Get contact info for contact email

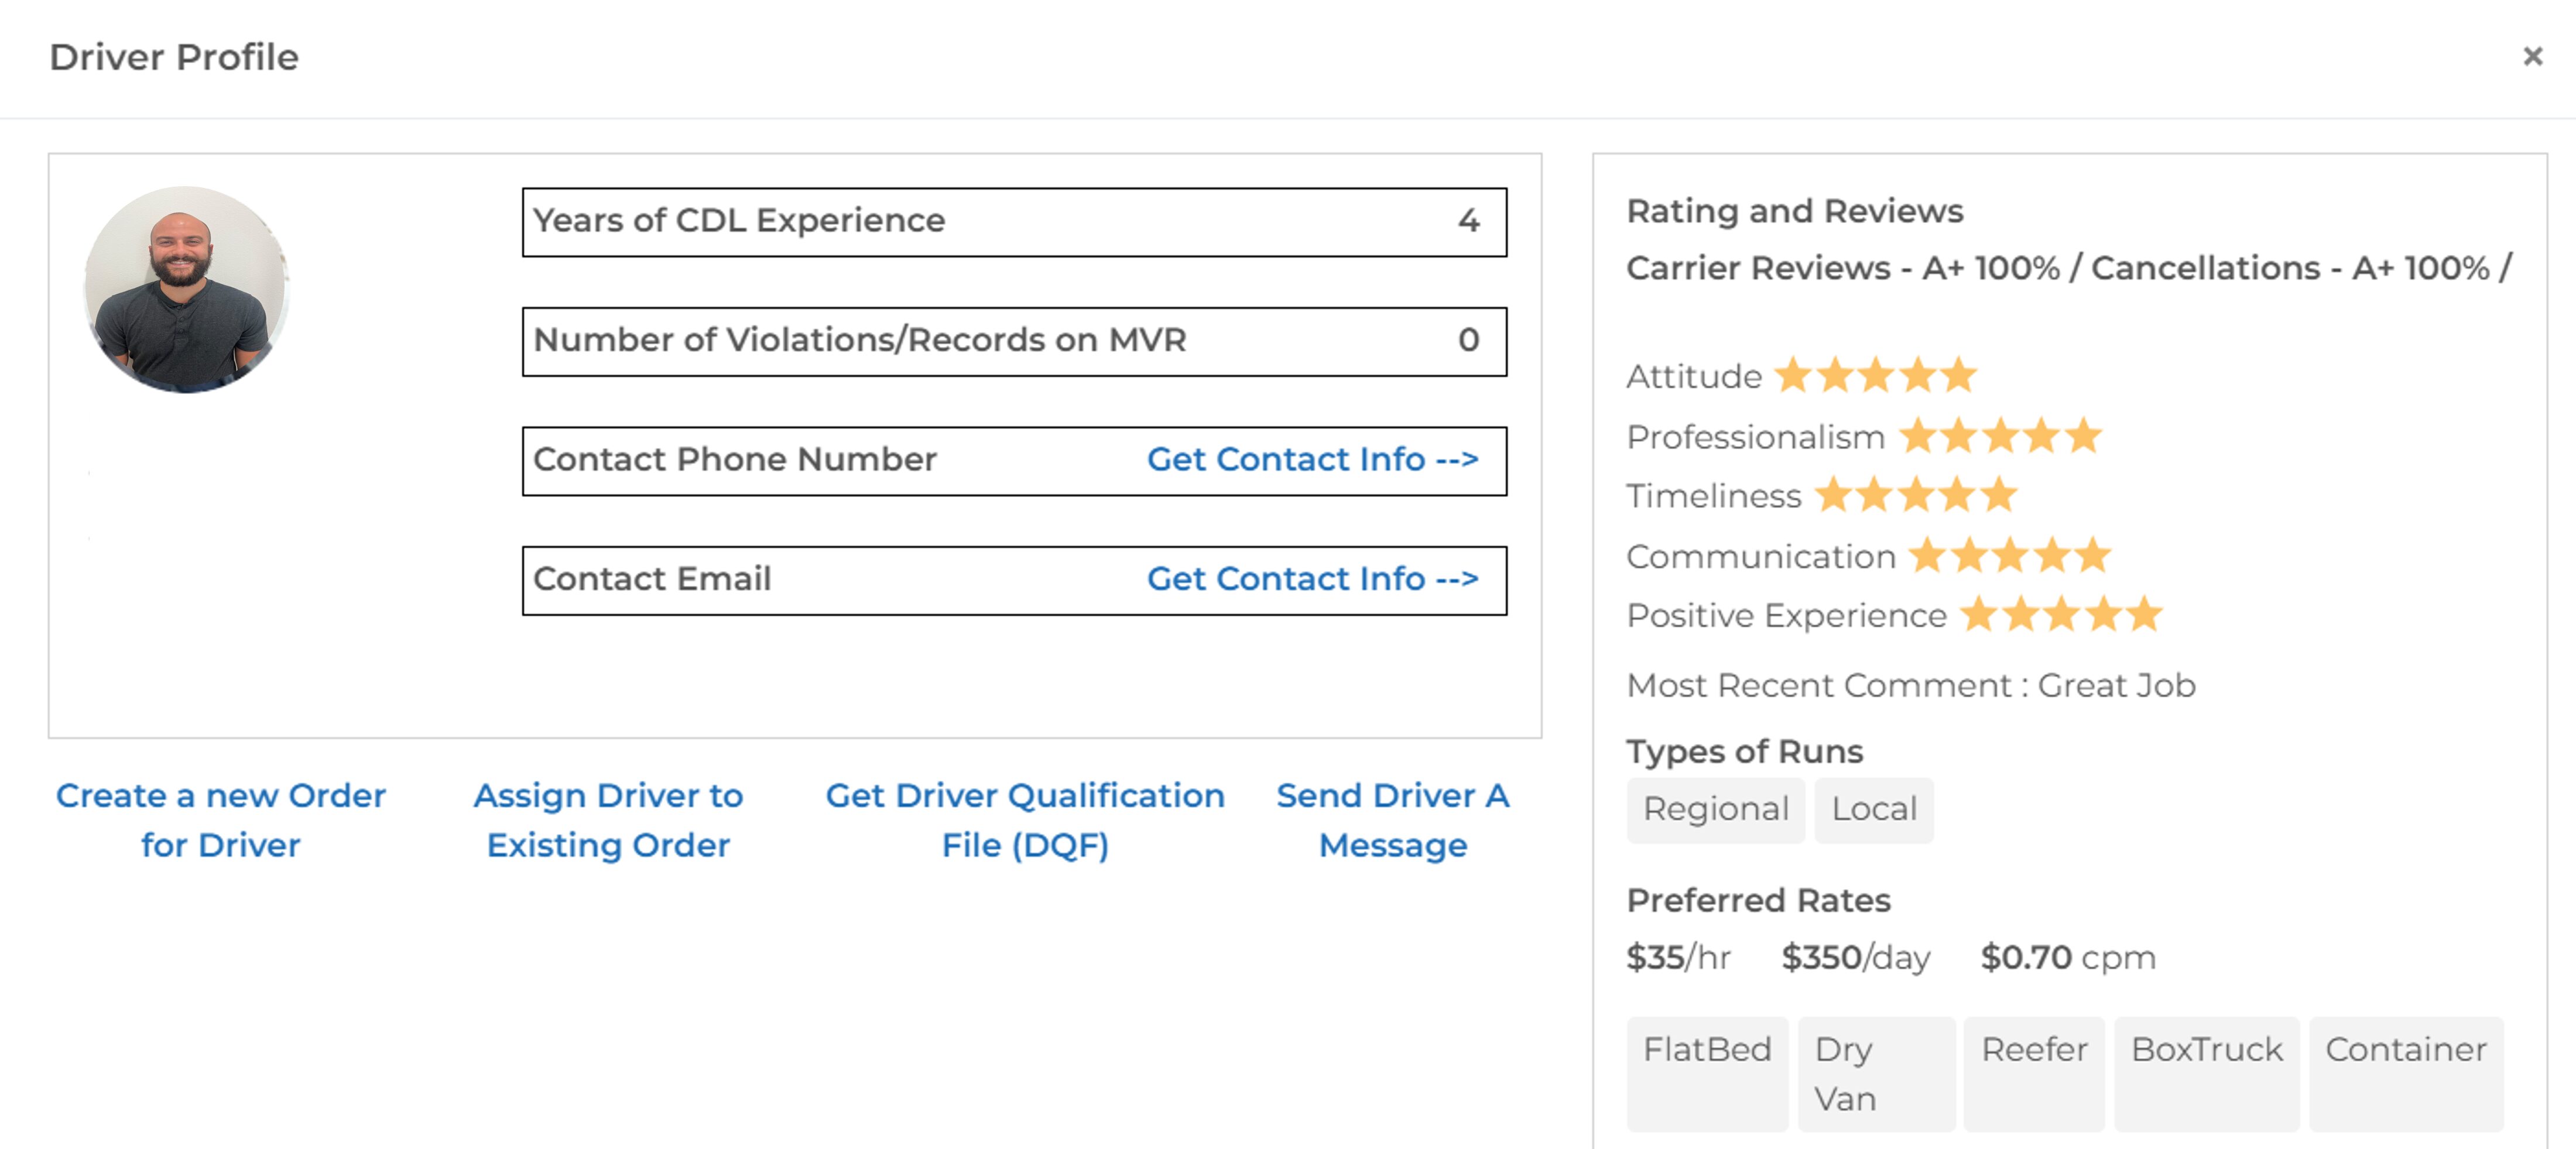pos(1312,578)
